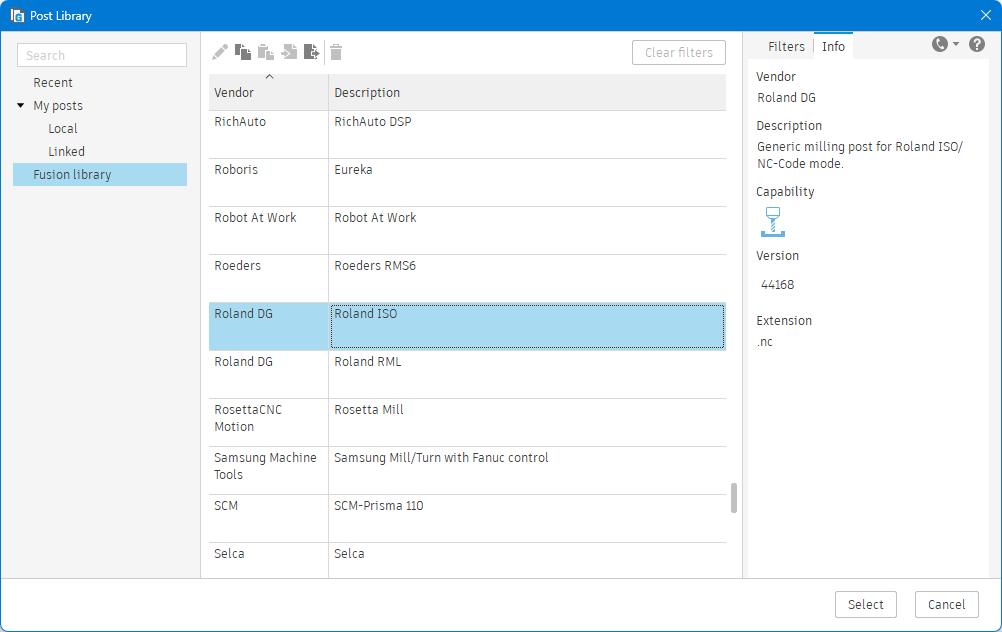Sort by the Vendor column header
The width and height of the screenshot is (1002, 632).
tap(268, 93)
